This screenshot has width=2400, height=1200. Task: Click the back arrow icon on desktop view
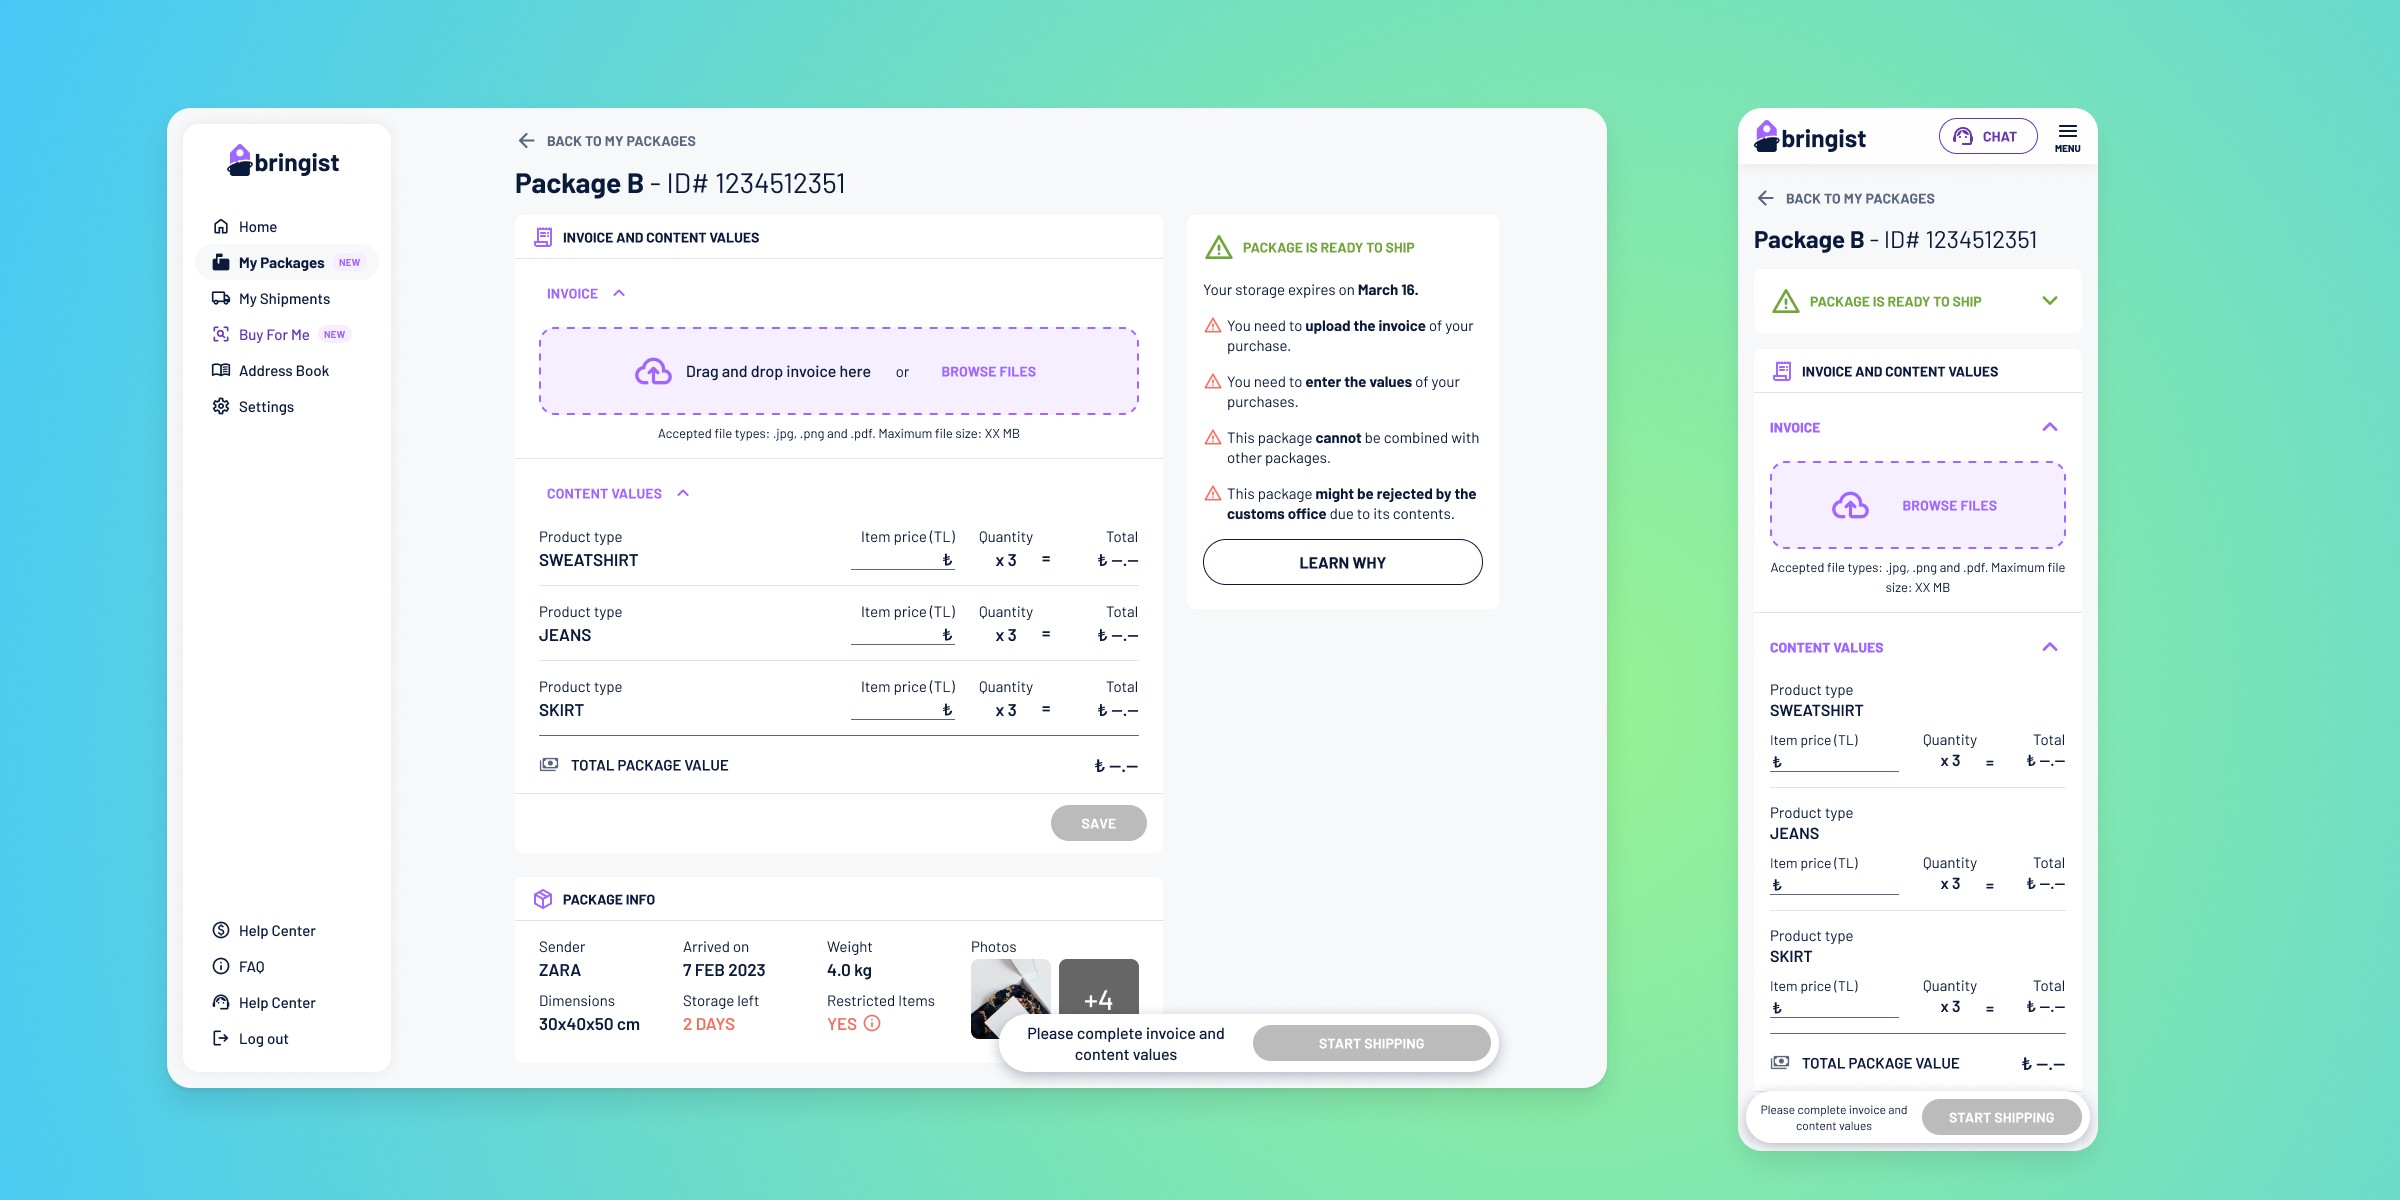(526, 141)
